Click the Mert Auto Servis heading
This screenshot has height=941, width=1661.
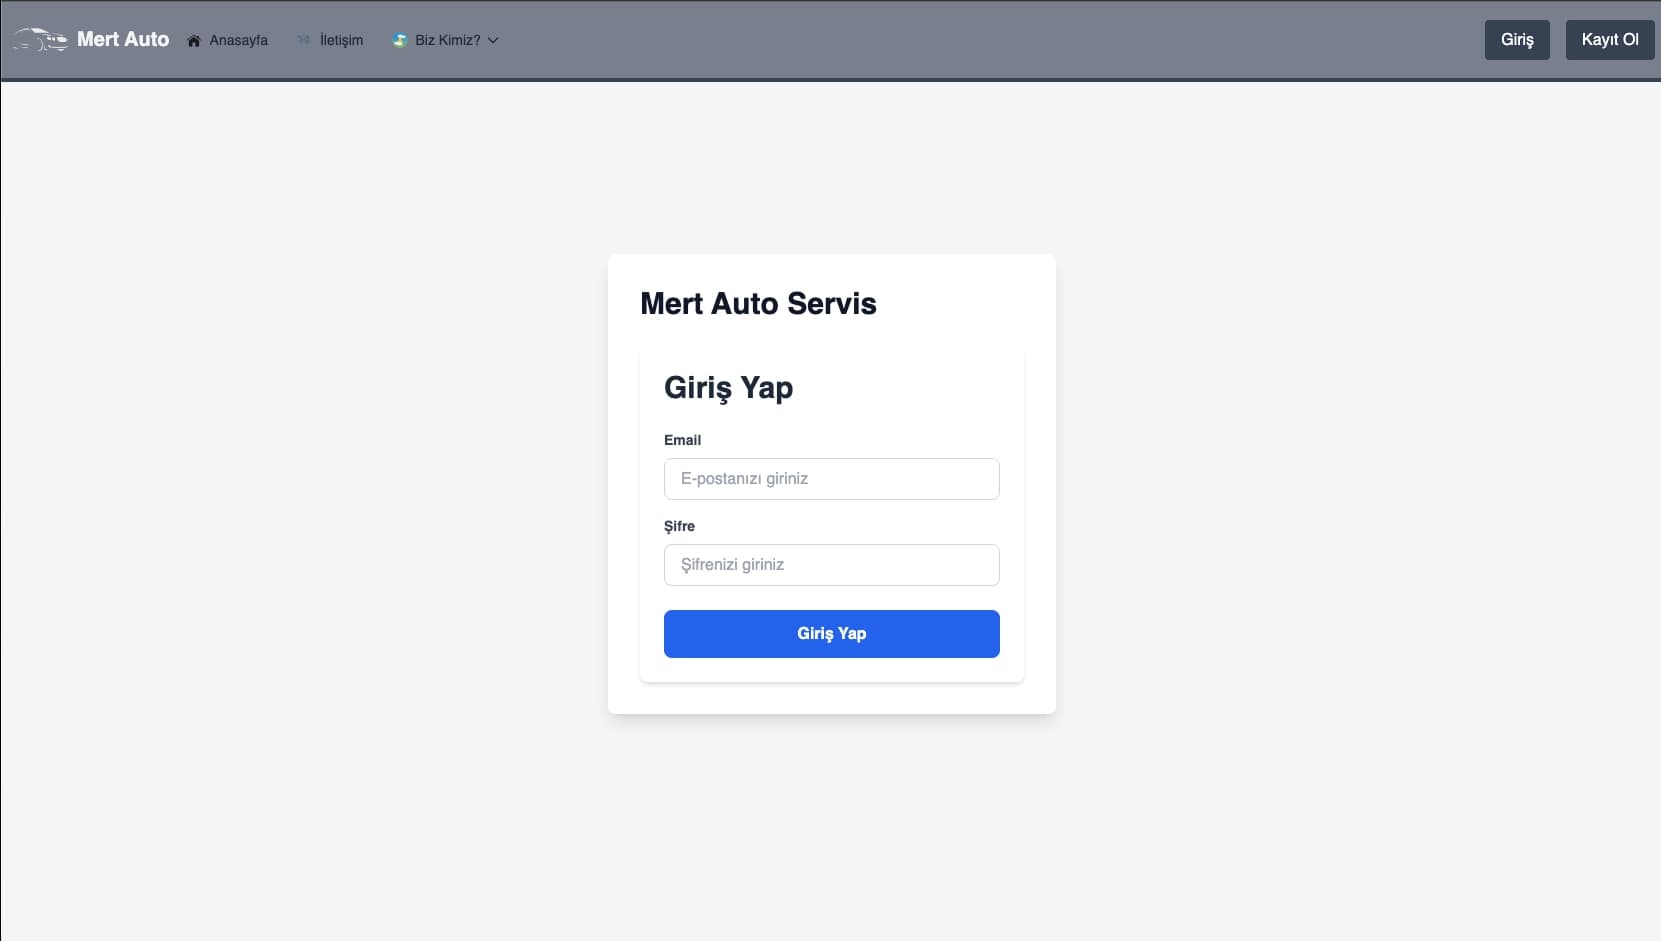click(759, 303)
